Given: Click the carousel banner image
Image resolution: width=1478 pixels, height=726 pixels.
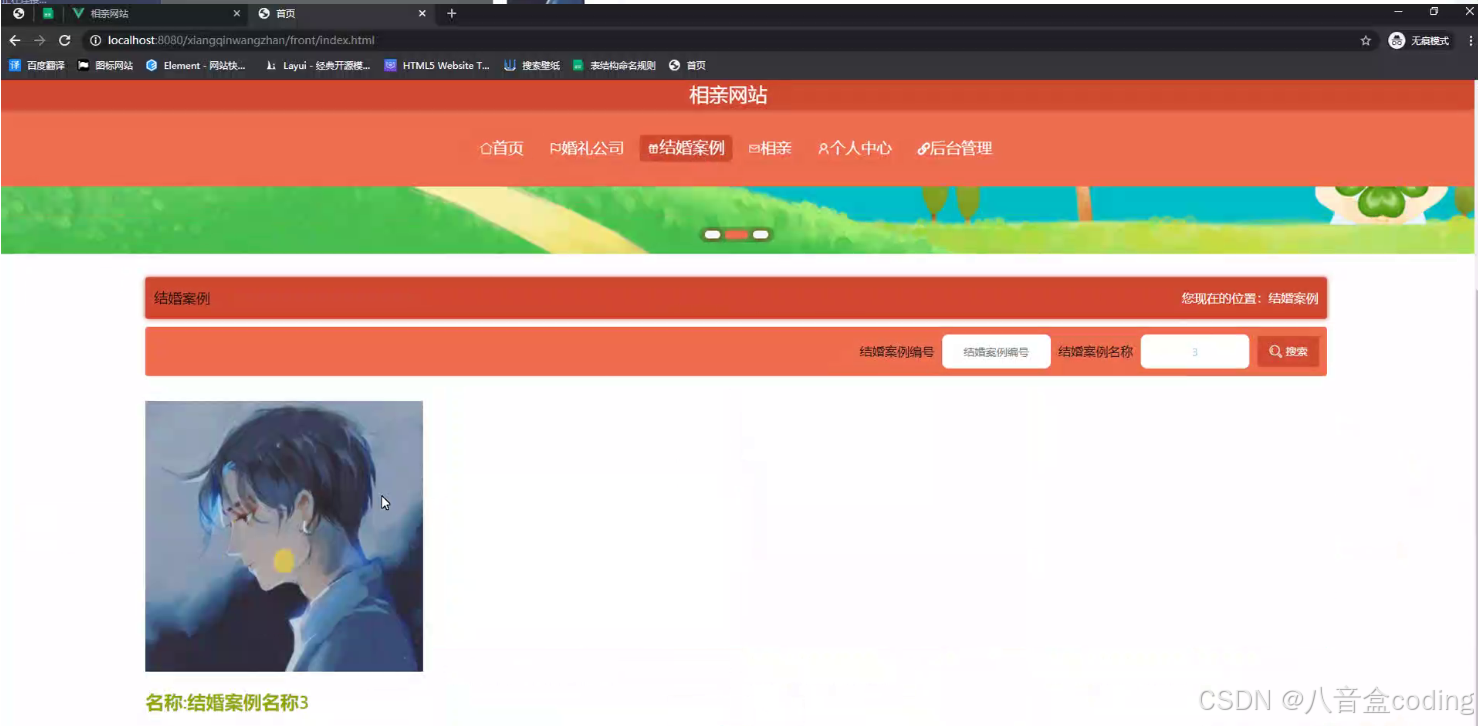Looking at the screenshot, I should (738, 220).
